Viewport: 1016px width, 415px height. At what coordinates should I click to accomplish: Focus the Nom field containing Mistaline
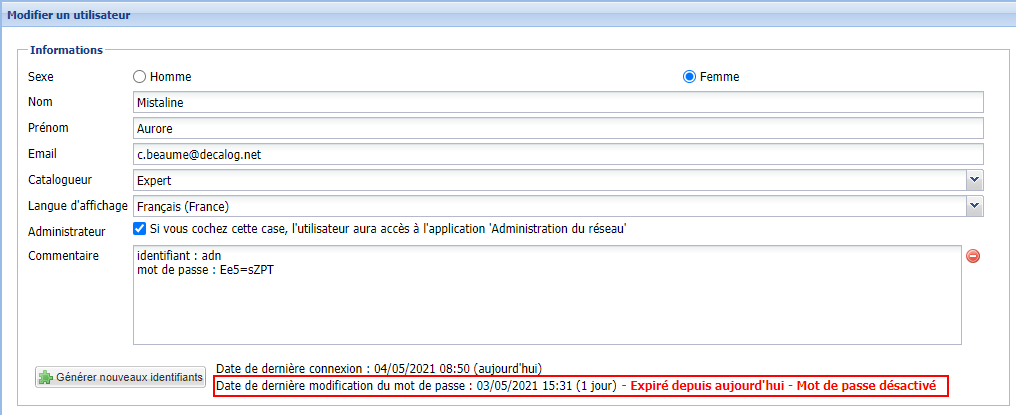[x=558, y=102]
